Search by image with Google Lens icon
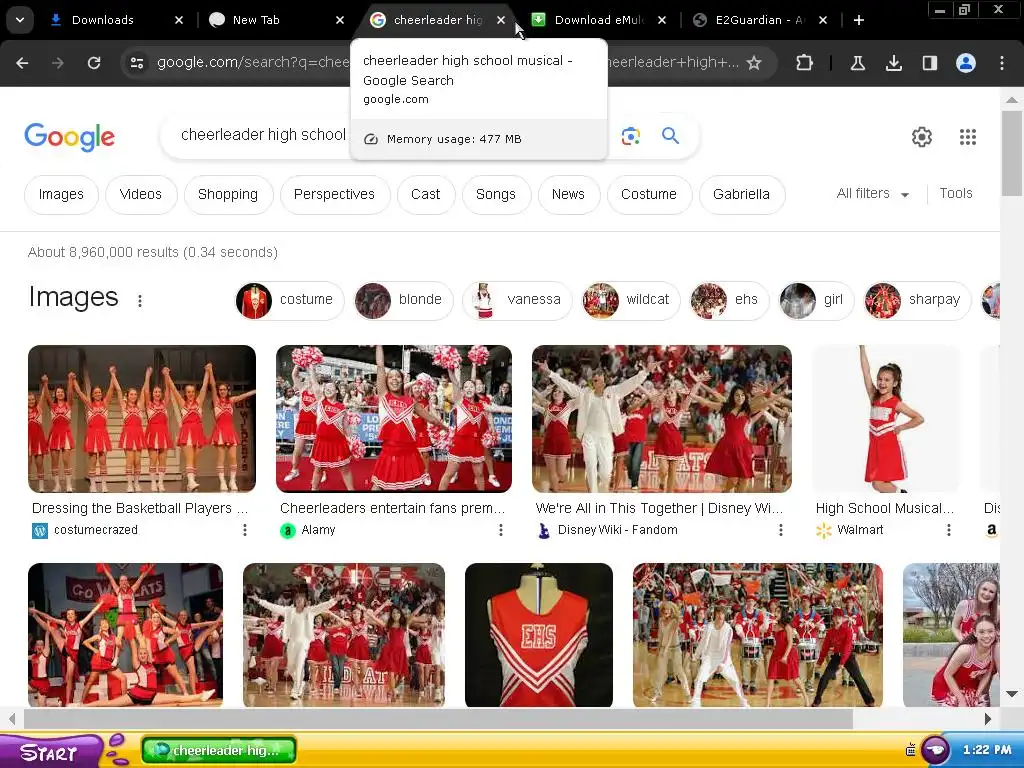This screenshot has height=768, width=1024. click(x=631, y=136)
